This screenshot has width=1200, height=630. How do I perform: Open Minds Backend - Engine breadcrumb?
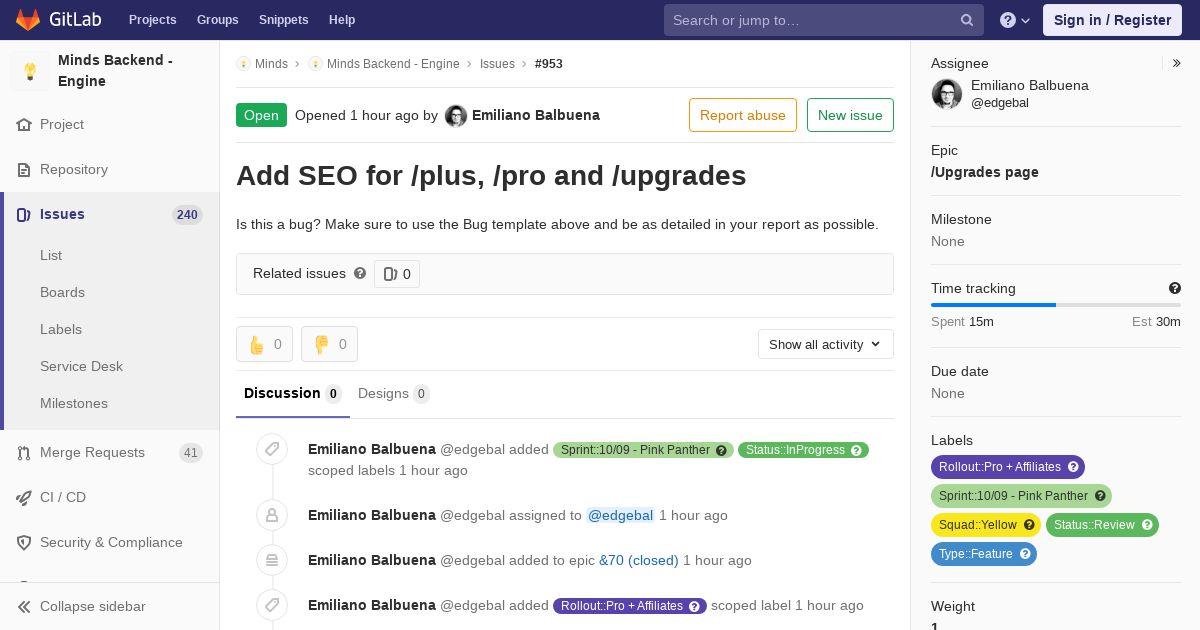pyautogui.click(x=393, y=64)
